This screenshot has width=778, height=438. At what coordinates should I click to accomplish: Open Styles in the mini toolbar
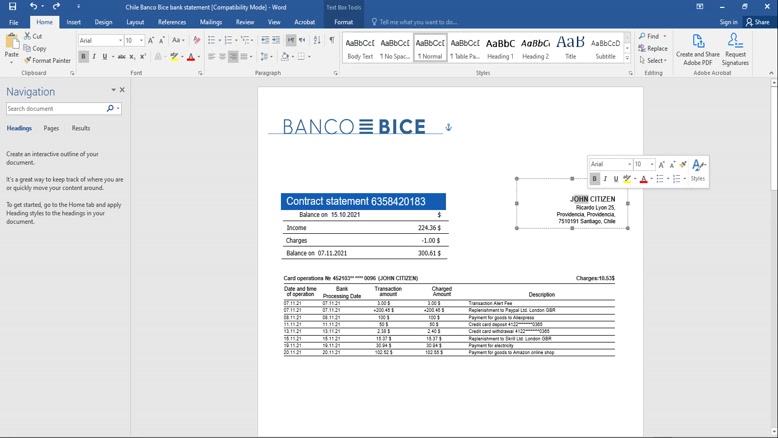[698, 170]
